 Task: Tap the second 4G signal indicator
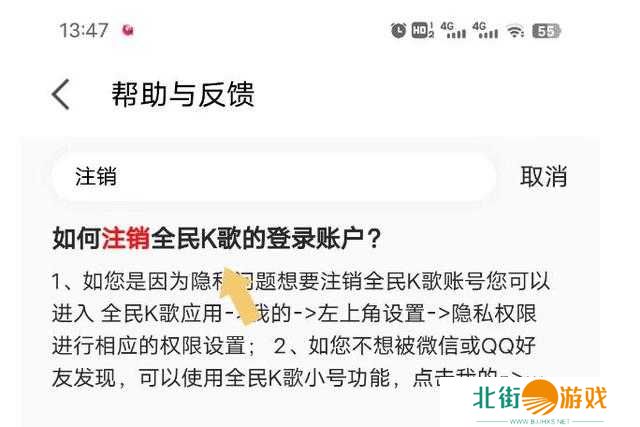point(485,31)
